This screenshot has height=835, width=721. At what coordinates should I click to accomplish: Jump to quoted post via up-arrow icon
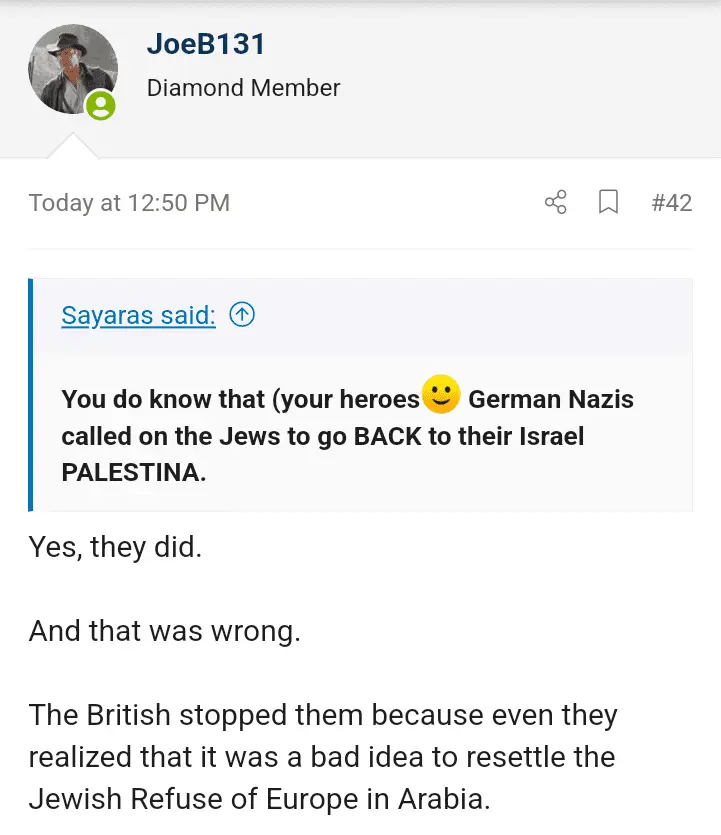click(x=242, y=315)
